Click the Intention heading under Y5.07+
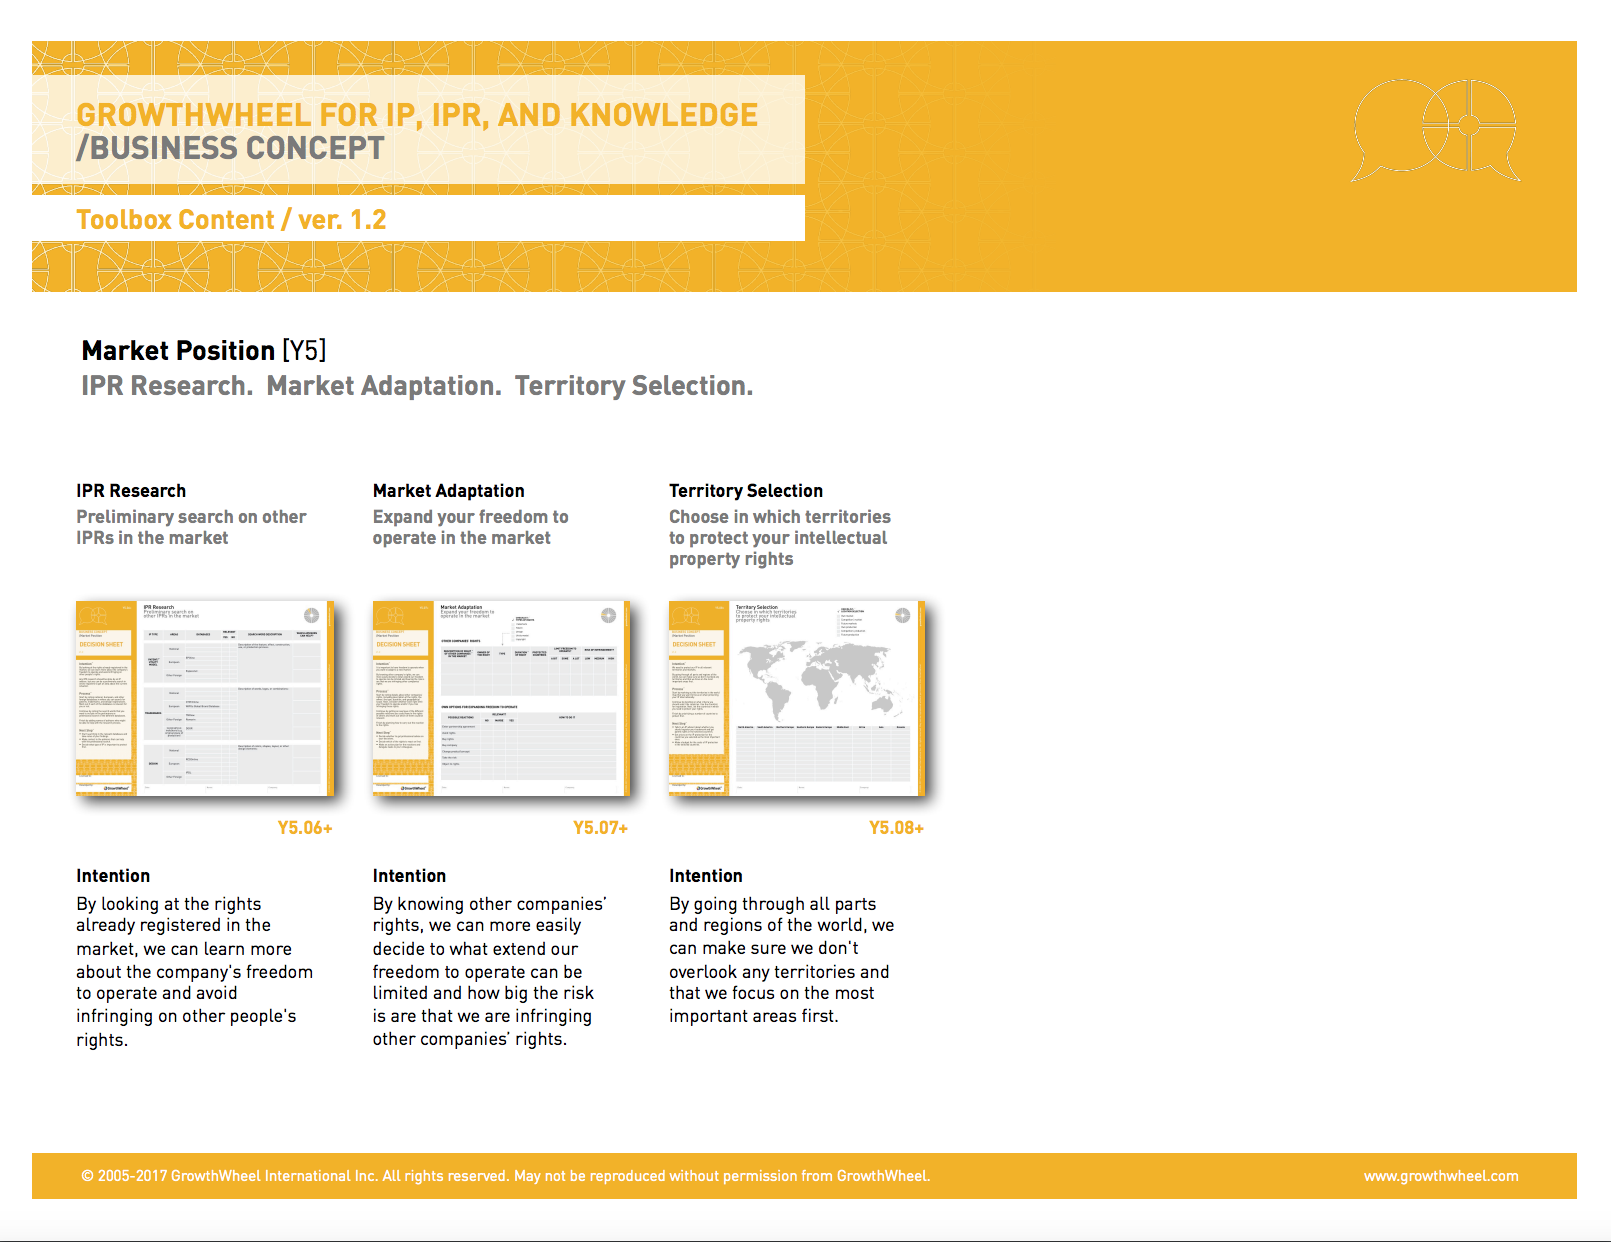 click(x=409, y=876)
